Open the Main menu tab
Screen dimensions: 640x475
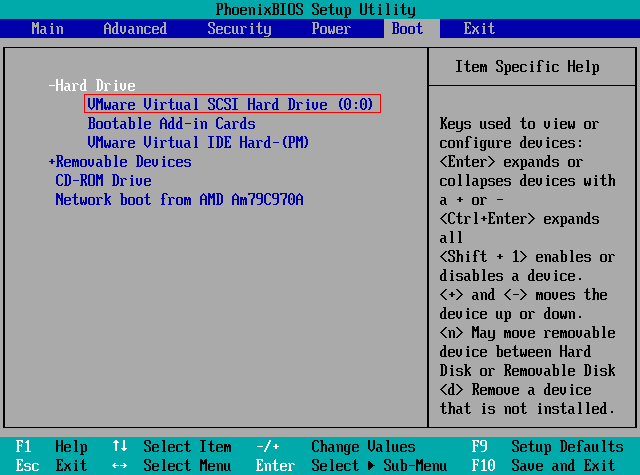click(x=47, y=29)
